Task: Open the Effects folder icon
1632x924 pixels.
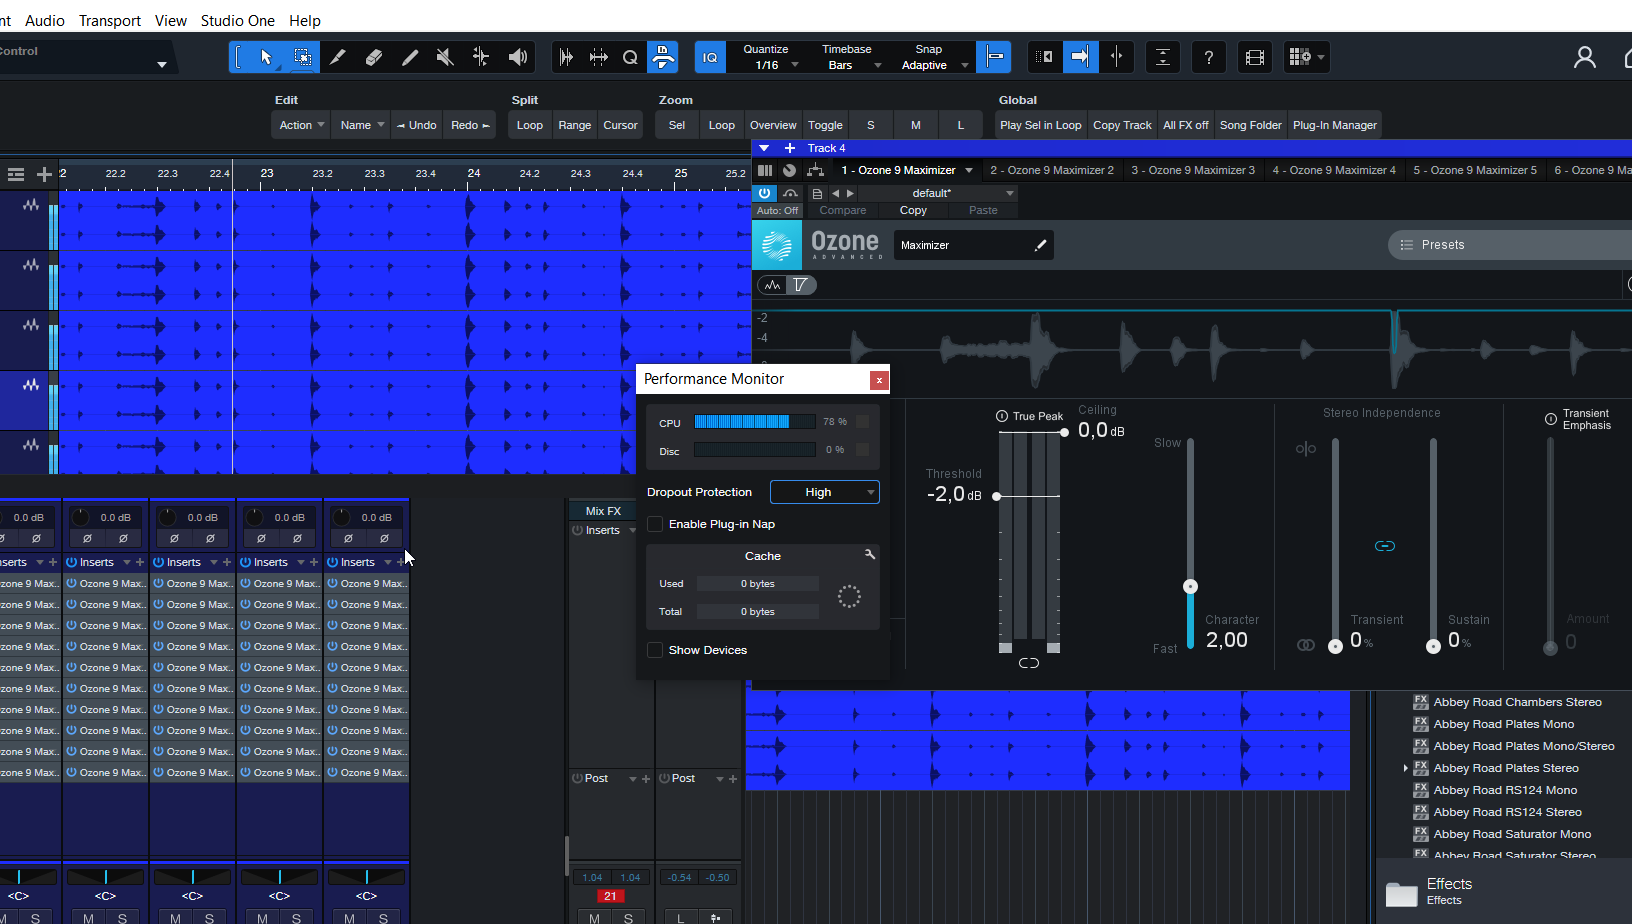Action: coord(1401,893)
